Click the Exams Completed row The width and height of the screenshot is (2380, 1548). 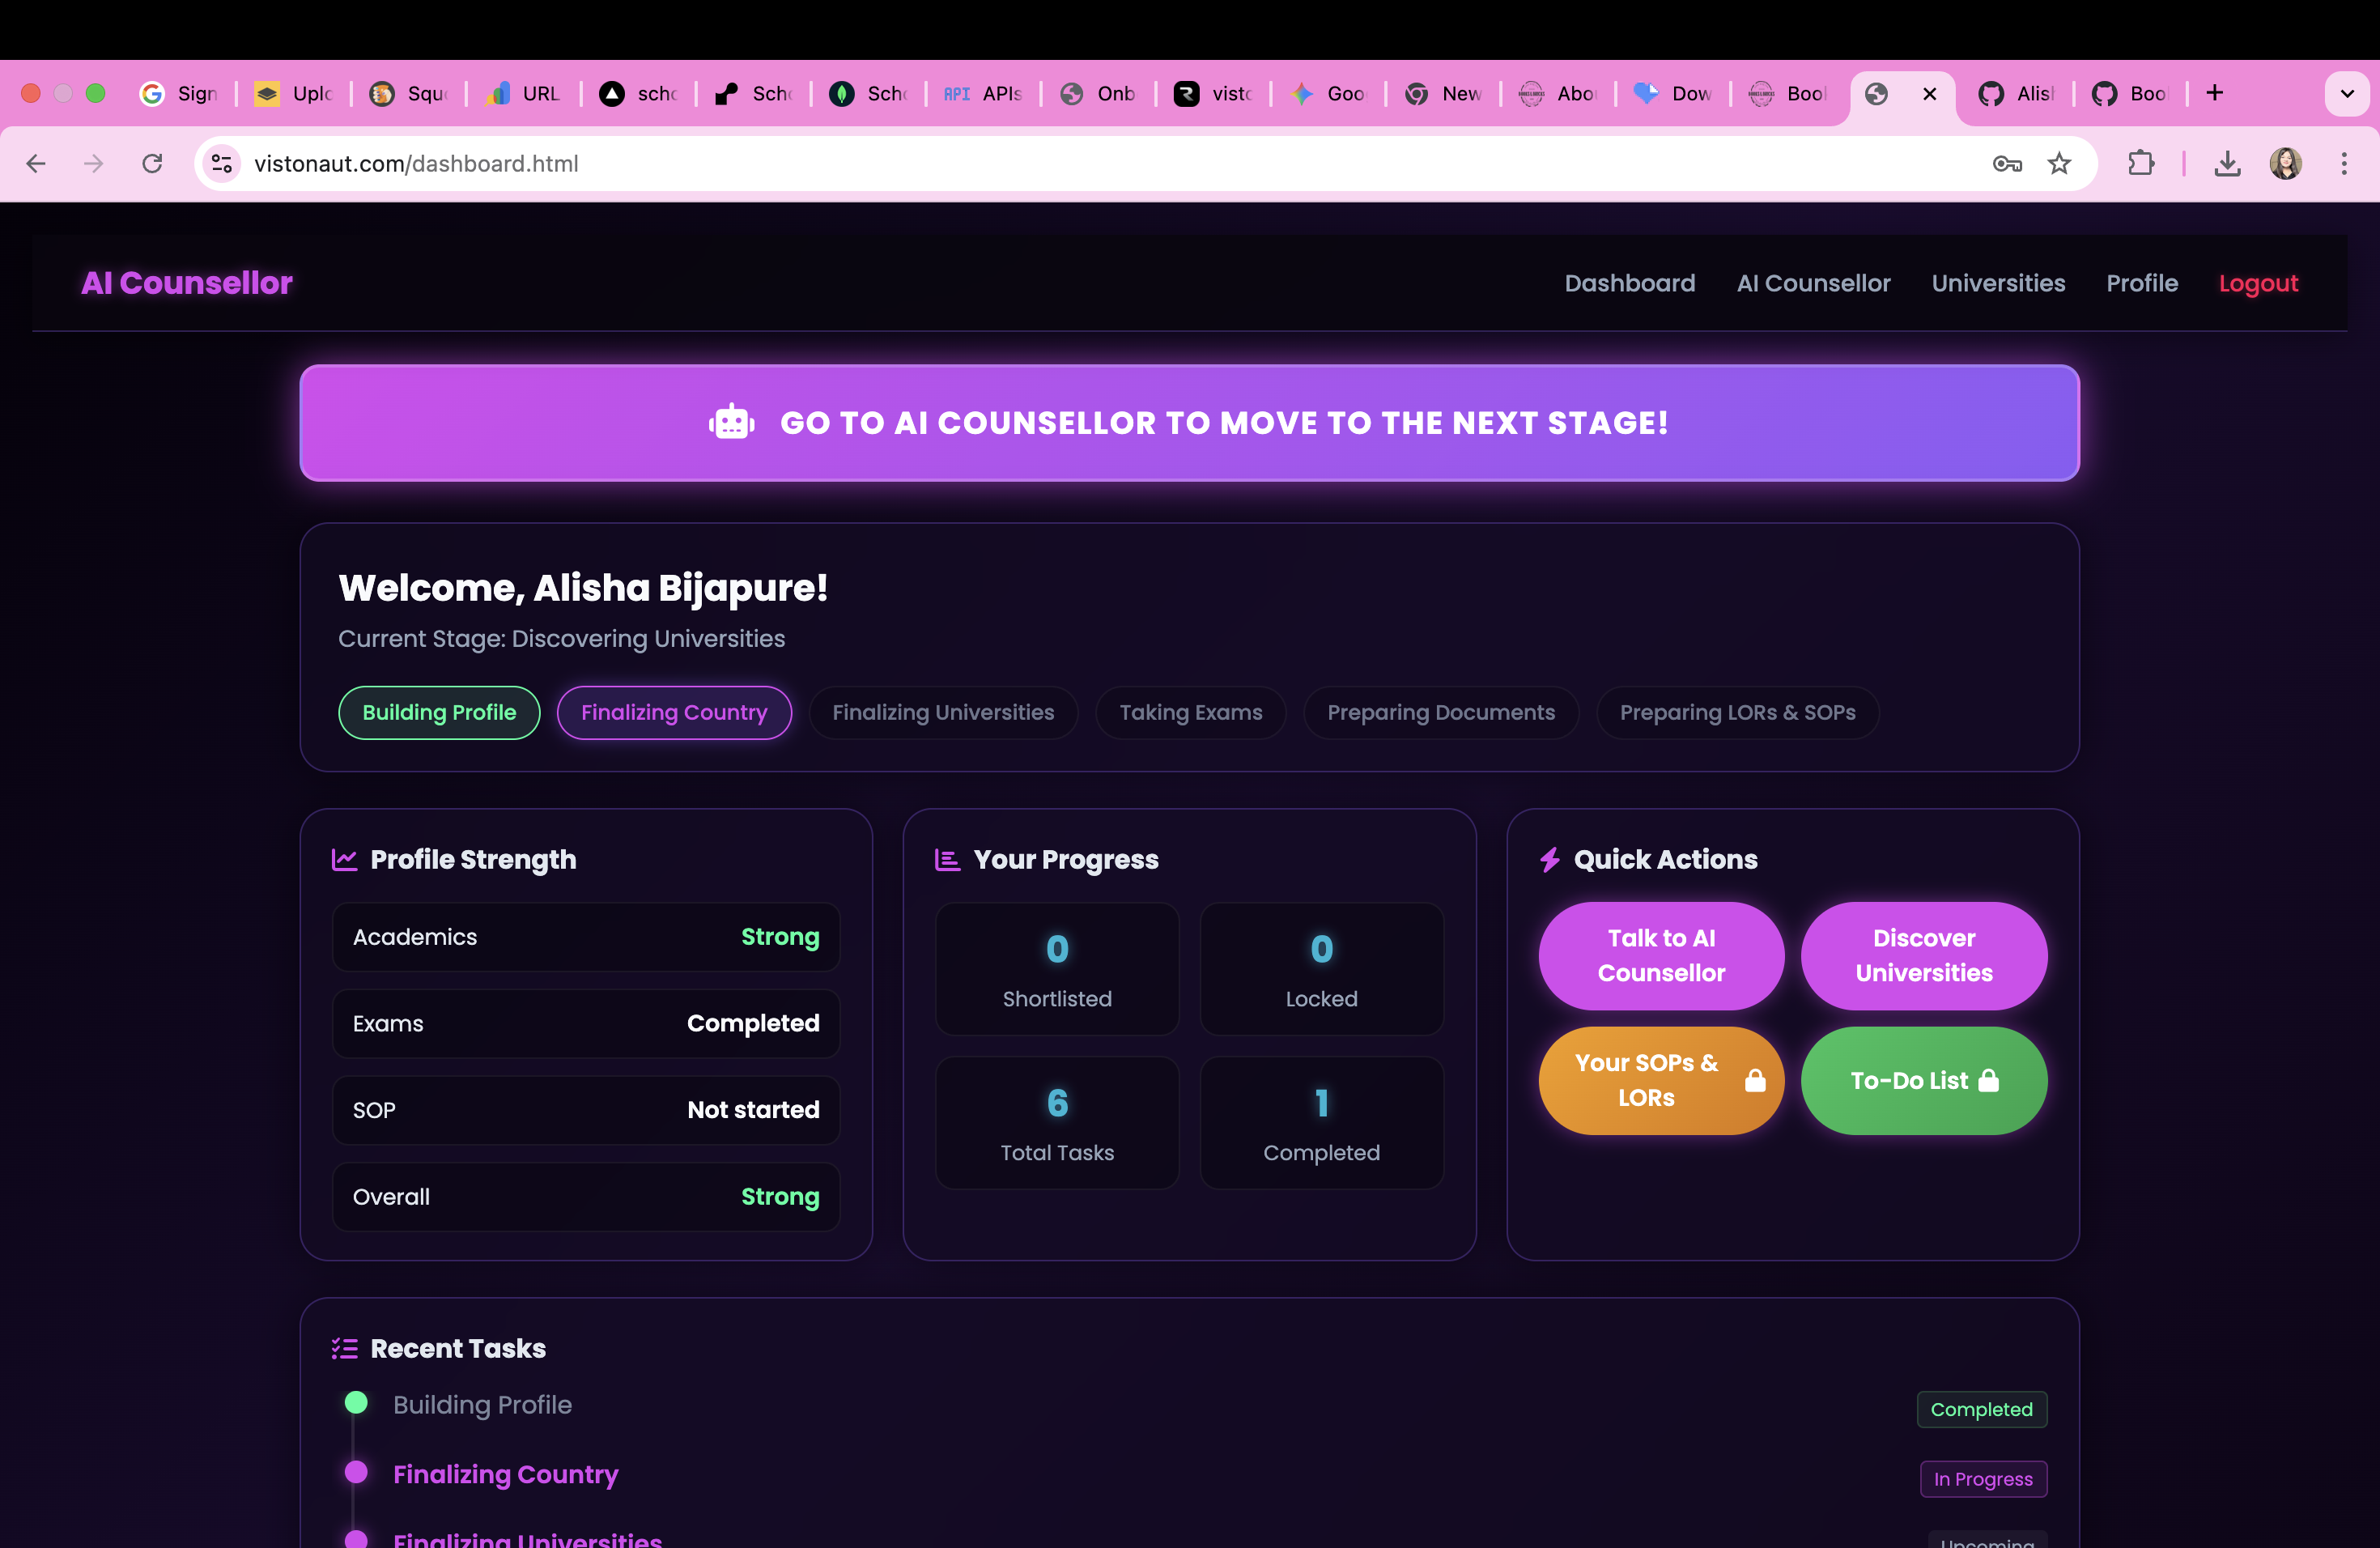click(586, 1024)
